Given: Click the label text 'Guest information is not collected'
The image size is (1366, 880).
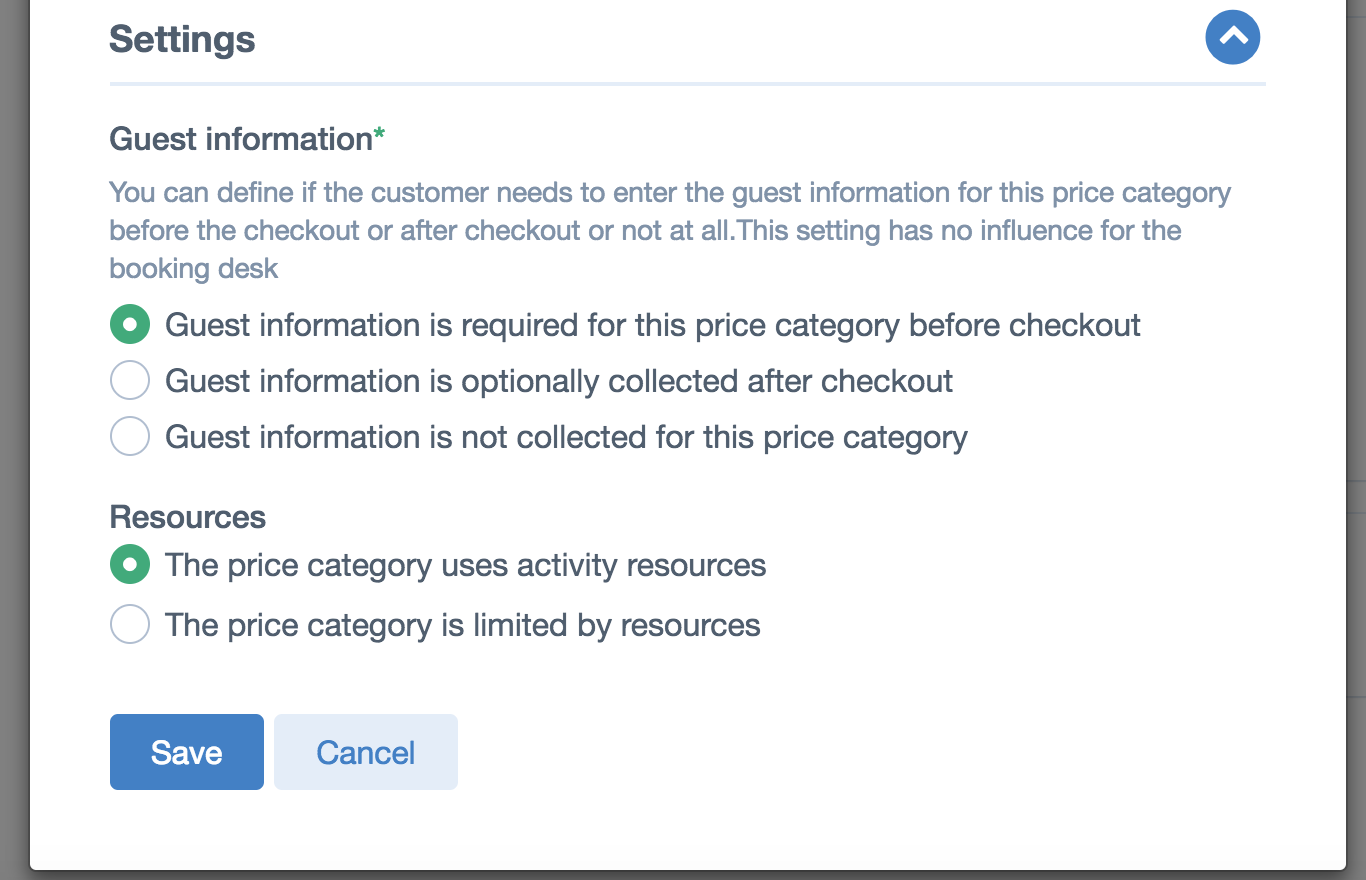Looking at the screenshot, I should [566, 437].
